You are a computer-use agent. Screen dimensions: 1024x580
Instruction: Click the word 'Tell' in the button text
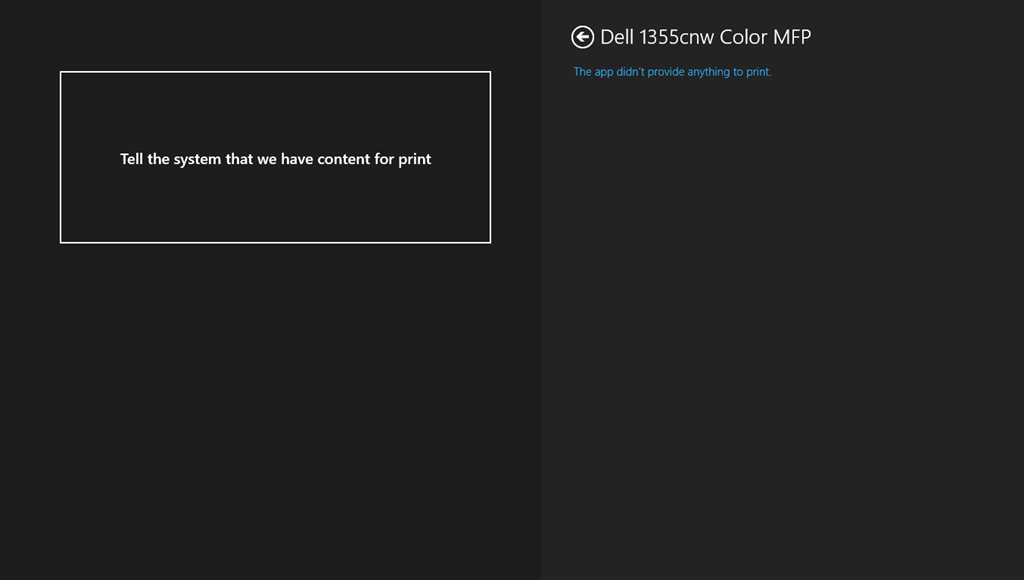click(x=131, y=159)
